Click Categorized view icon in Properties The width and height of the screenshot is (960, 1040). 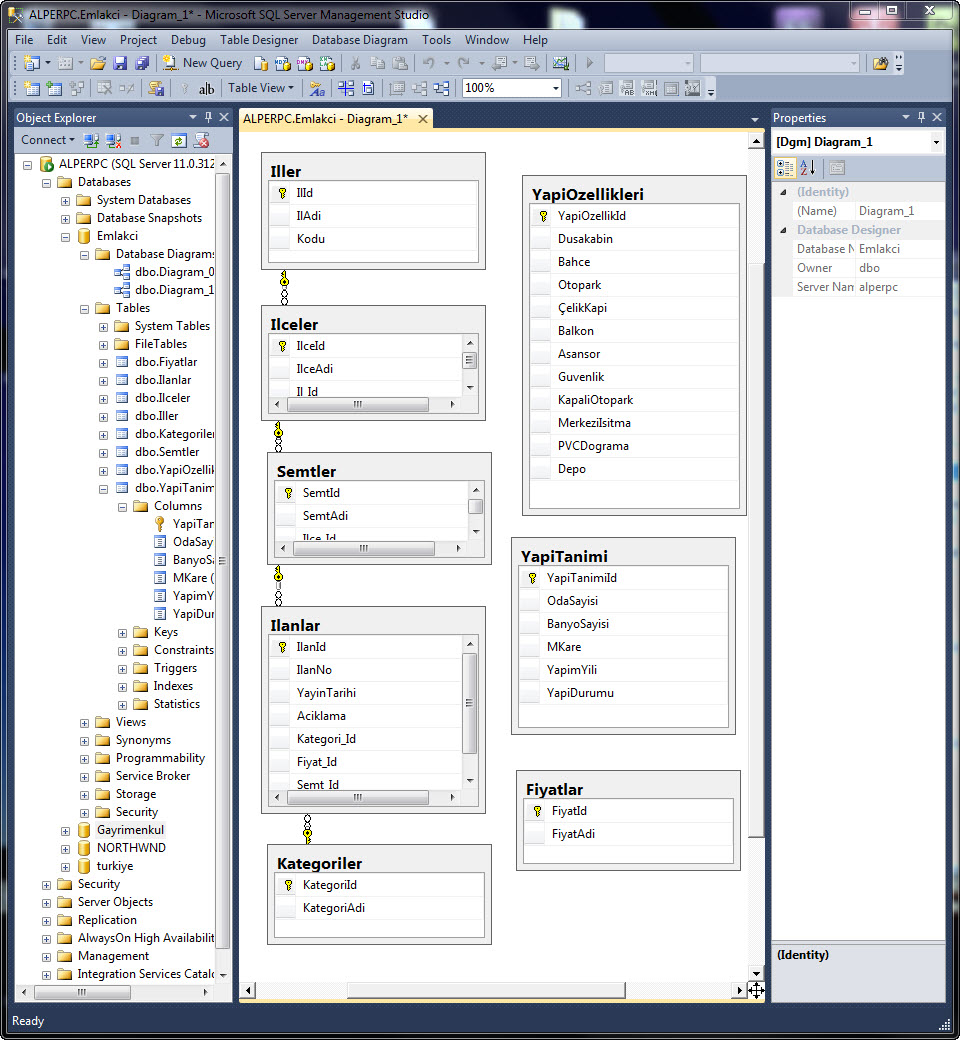[785, 168]
